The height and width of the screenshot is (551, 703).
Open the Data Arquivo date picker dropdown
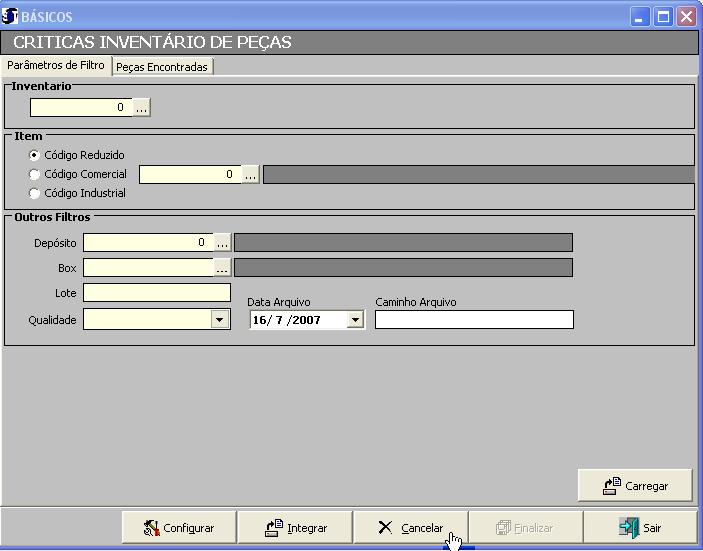pyautogui.click(x=355, y=320)
